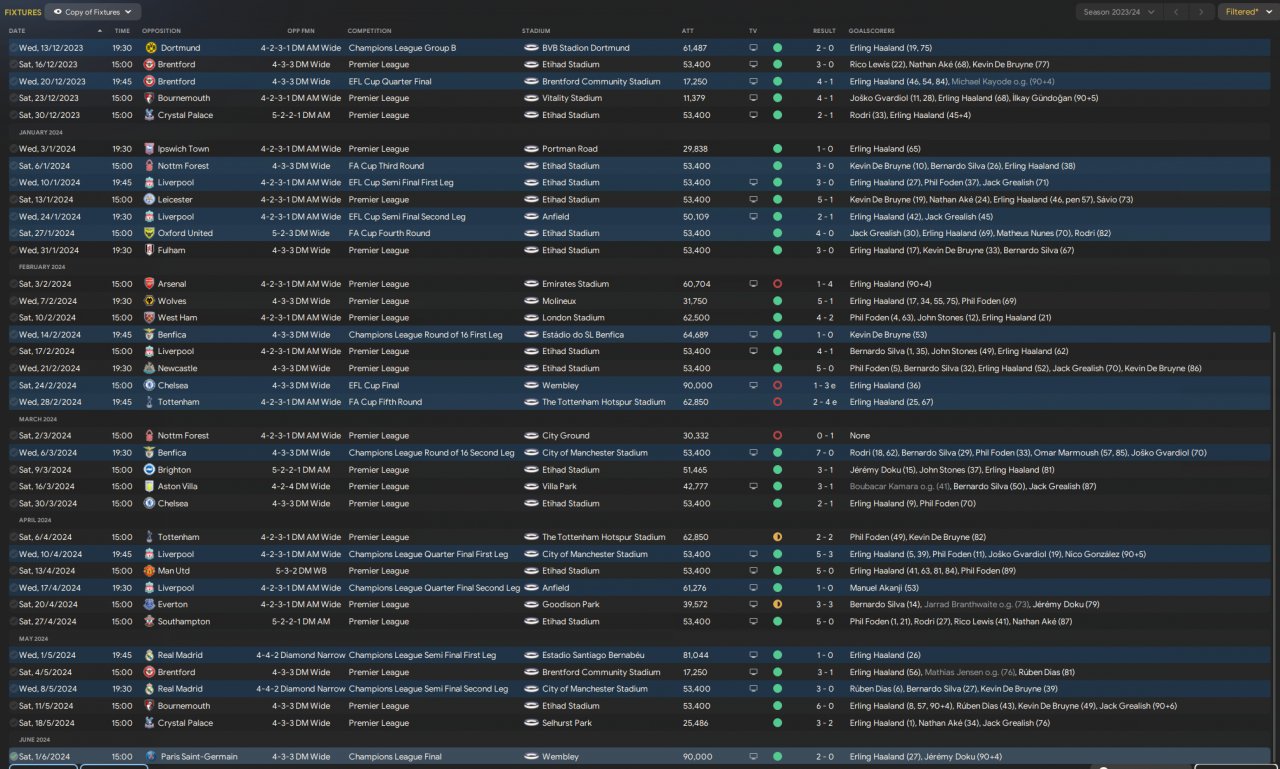Click the Arsenal club badge
This screenshot has height=769, width=1280.
[x=149, y=284]
